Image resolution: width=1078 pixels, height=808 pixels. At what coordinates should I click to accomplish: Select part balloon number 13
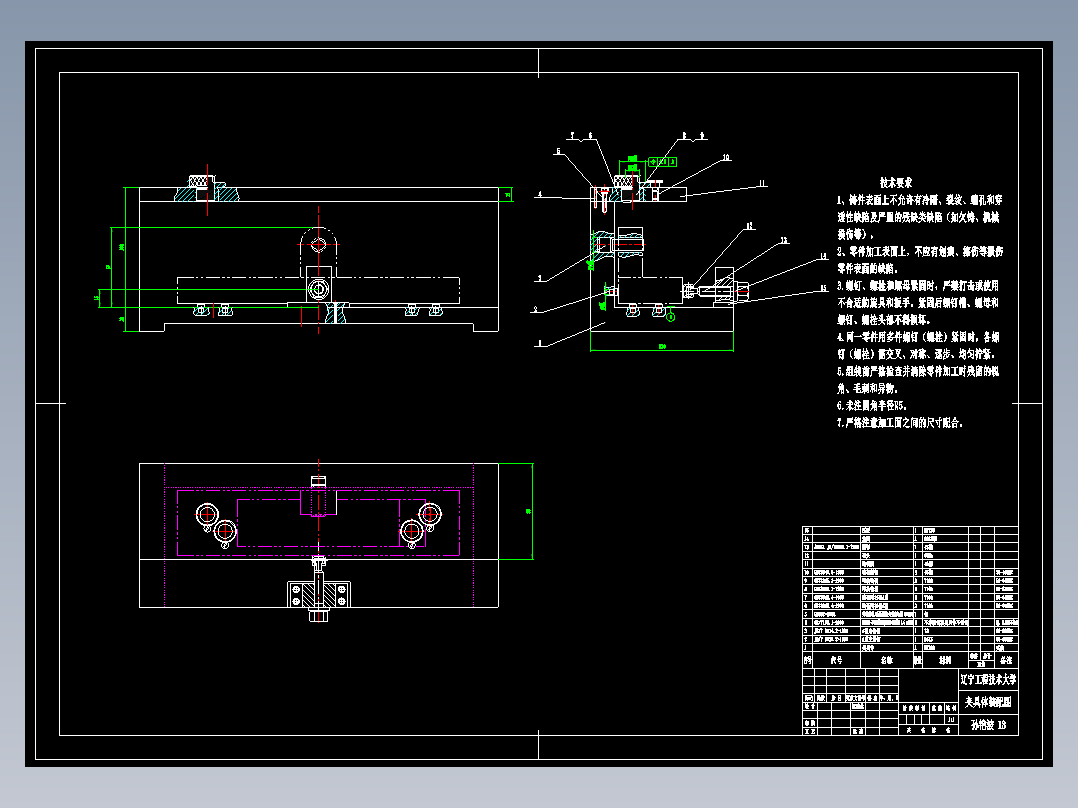click(x=784, y=241)
